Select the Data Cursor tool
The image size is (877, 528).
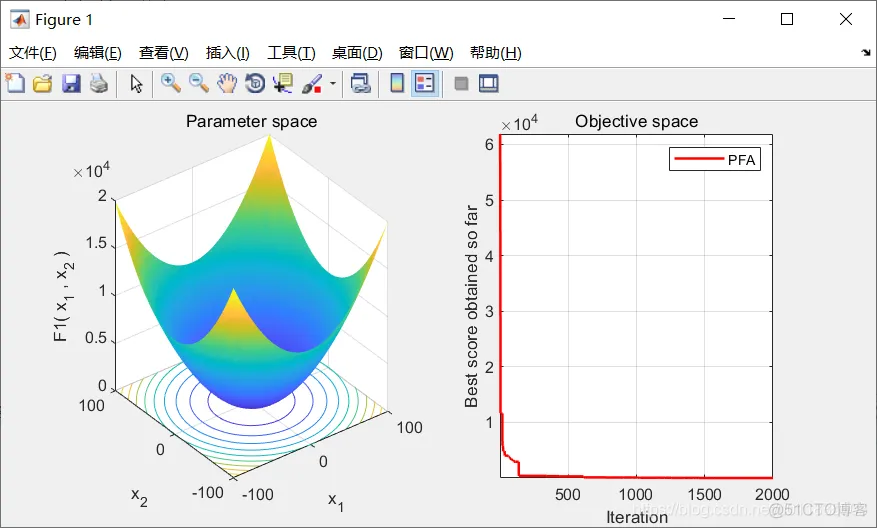click(x=283, y=83)
